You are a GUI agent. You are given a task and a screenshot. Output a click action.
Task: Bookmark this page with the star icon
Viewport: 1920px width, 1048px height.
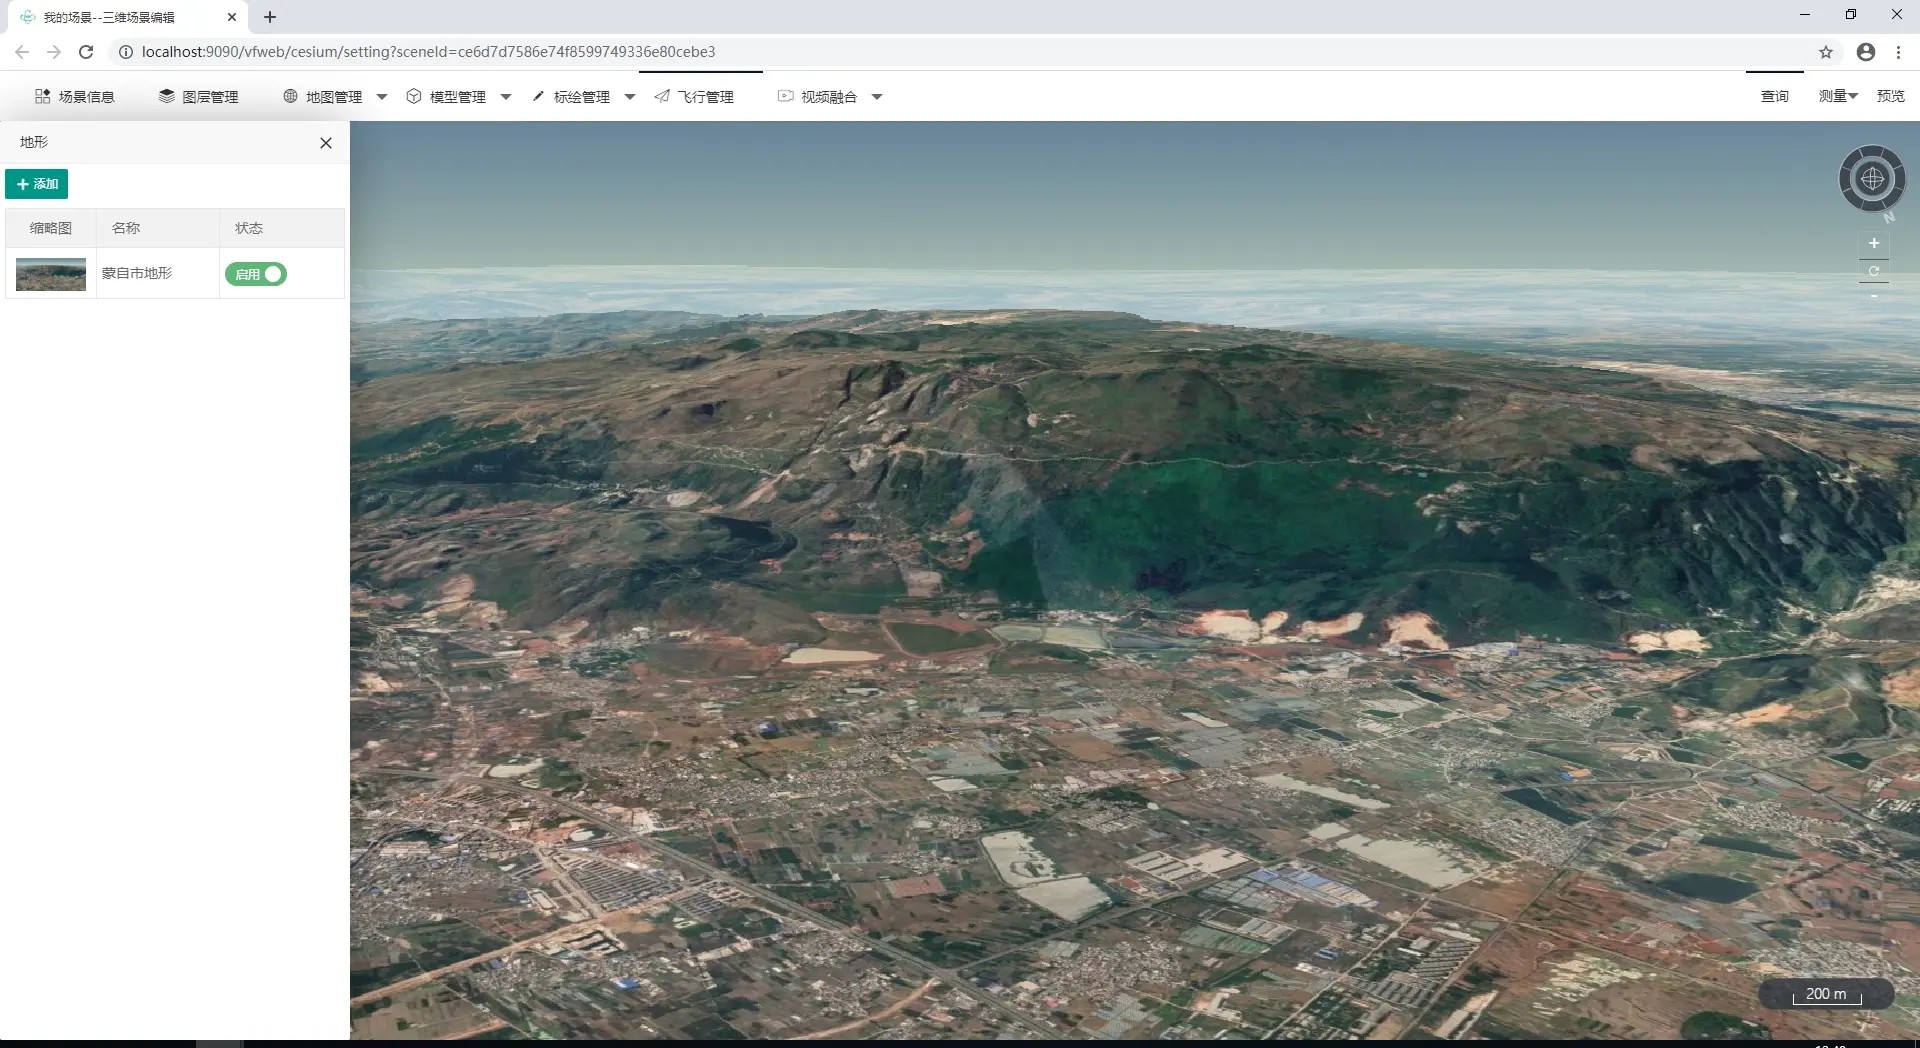pyautogui.click(x=1826, y=52)
